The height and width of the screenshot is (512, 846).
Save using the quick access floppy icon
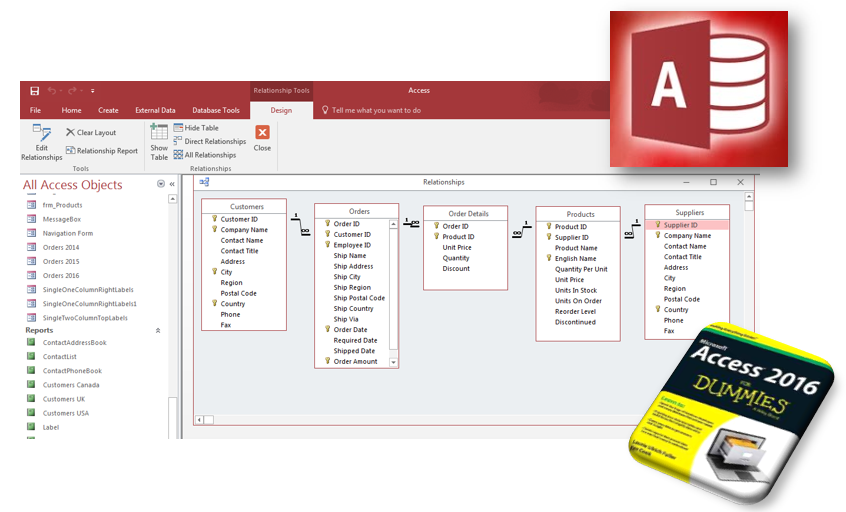point(35,91)
